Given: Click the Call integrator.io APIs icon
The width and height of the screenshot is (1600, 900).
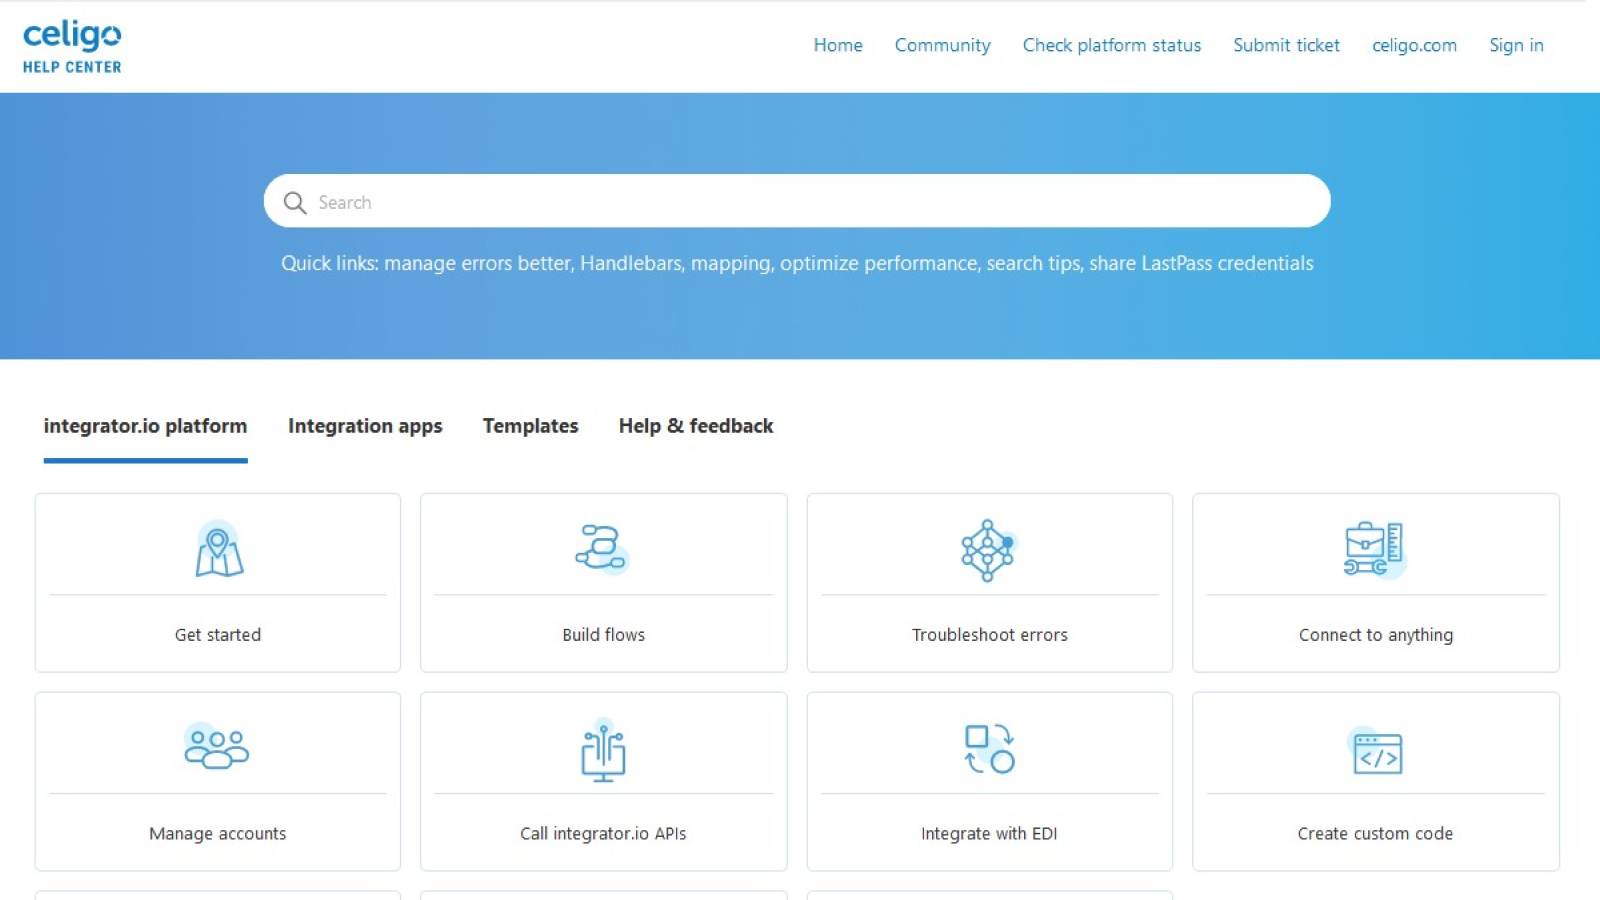Looking at the screenshot, I should [x=603, y=750].
